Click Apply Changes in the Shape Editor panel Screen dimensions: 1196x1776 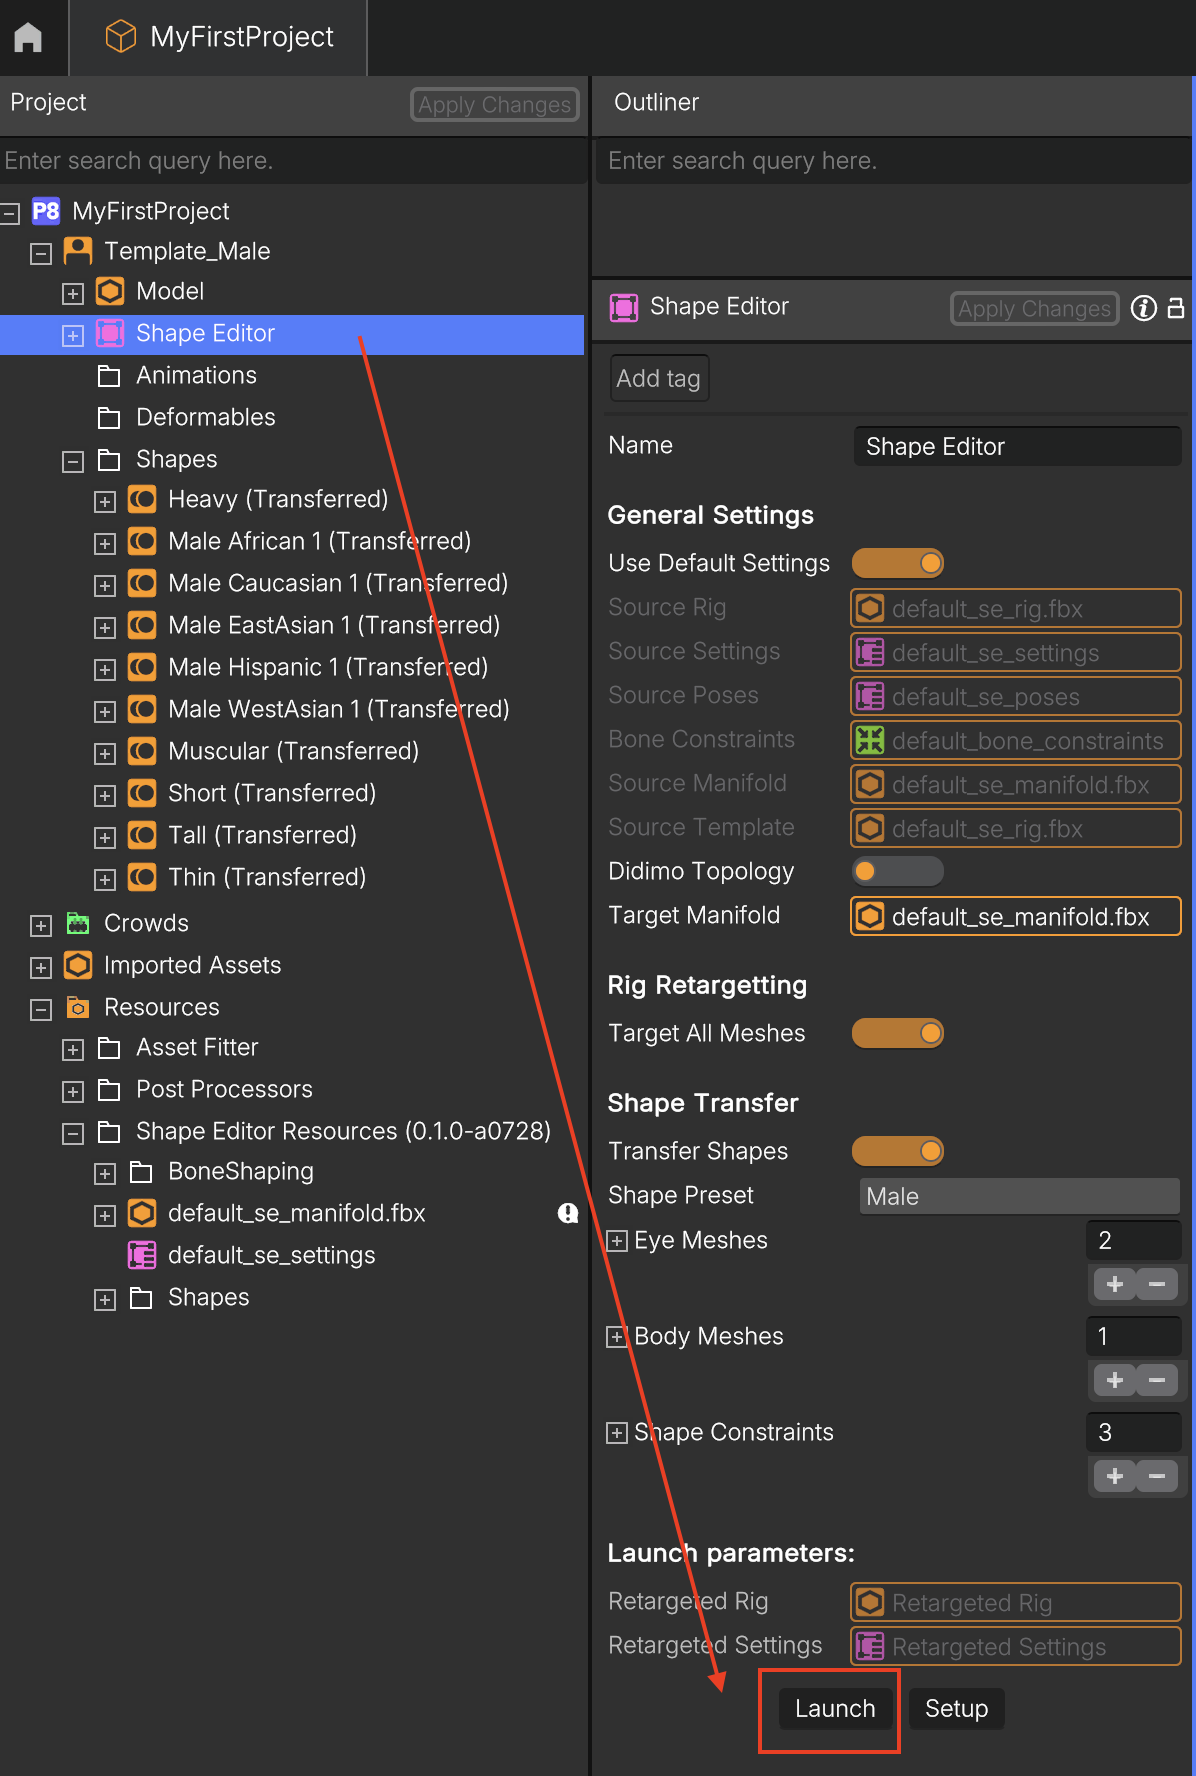click(1034, 308)
